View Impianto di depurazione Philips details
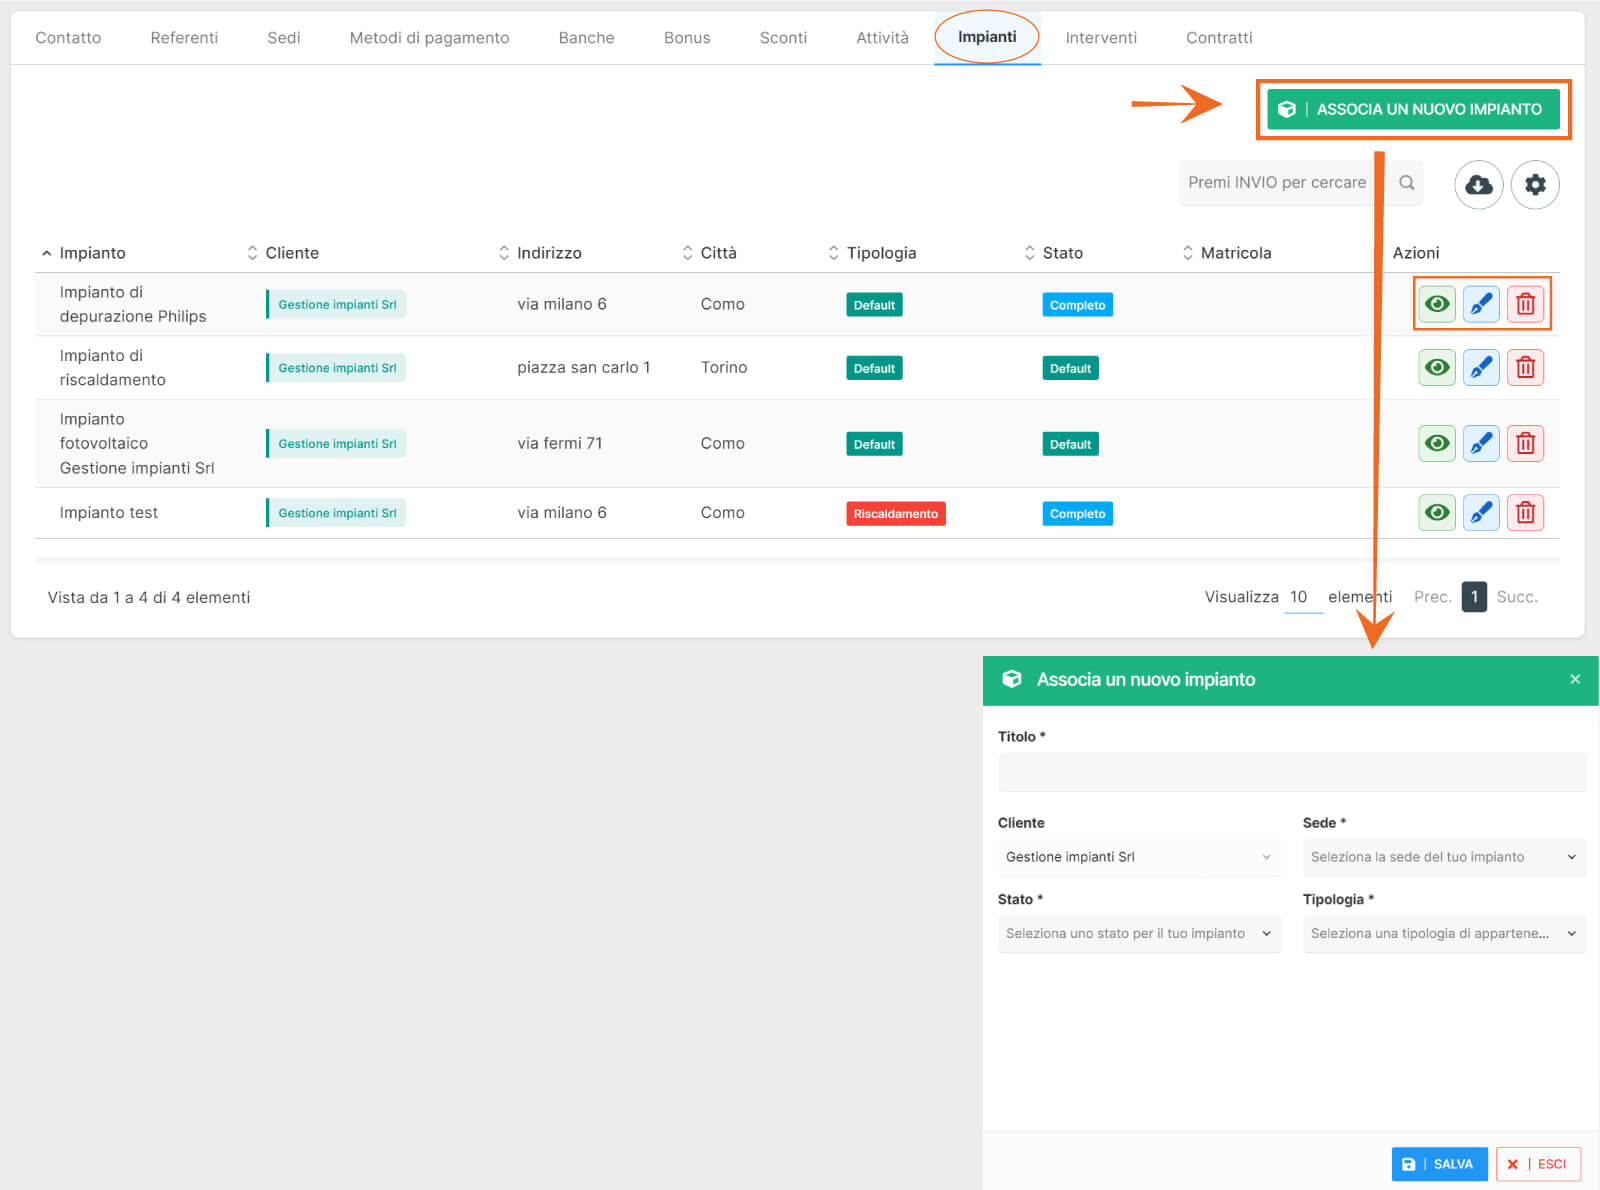Screen dimensions: 1600x1190 pyautogui.click(x=1436, y=304)
